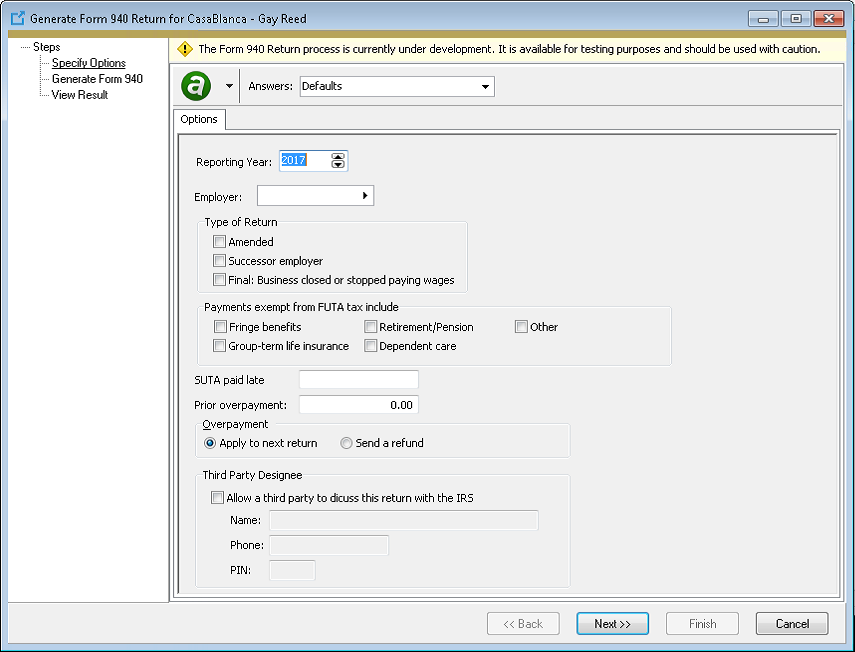Check the Successor employer option

click(x=219, y=260)
